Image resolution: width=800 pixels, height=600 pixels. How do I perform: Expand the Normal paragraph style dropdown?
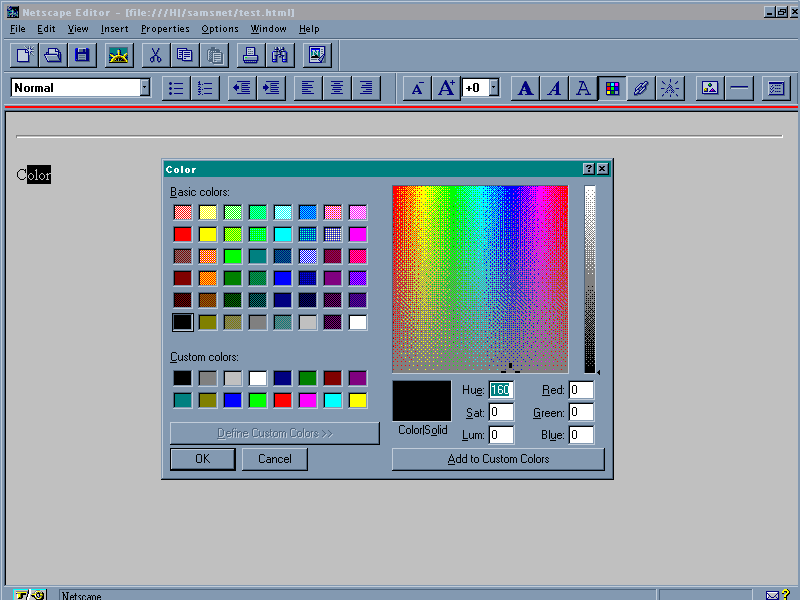144,88
